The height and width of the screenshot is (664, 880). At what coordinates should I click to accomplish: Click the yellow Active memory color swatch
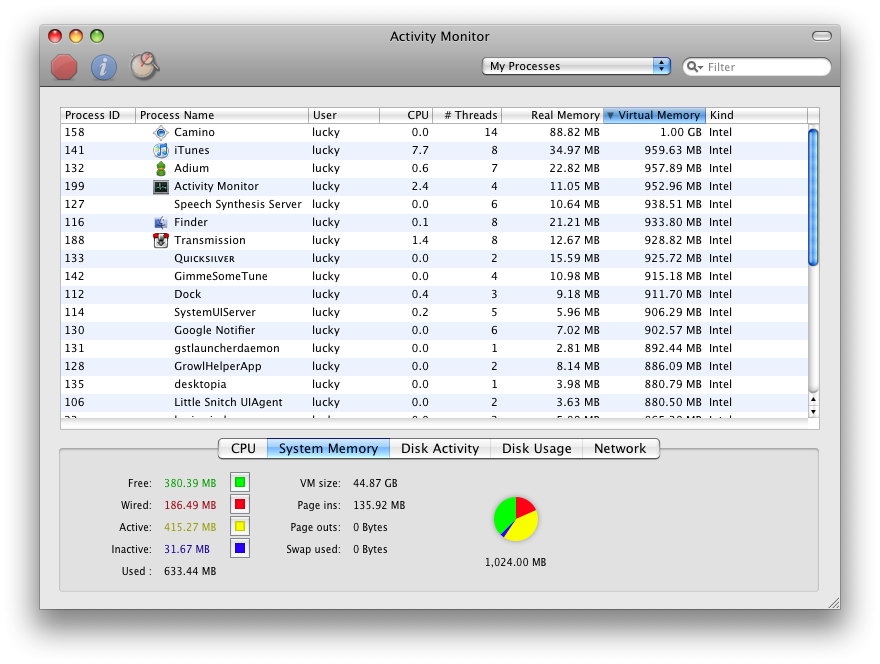(240, 526)
